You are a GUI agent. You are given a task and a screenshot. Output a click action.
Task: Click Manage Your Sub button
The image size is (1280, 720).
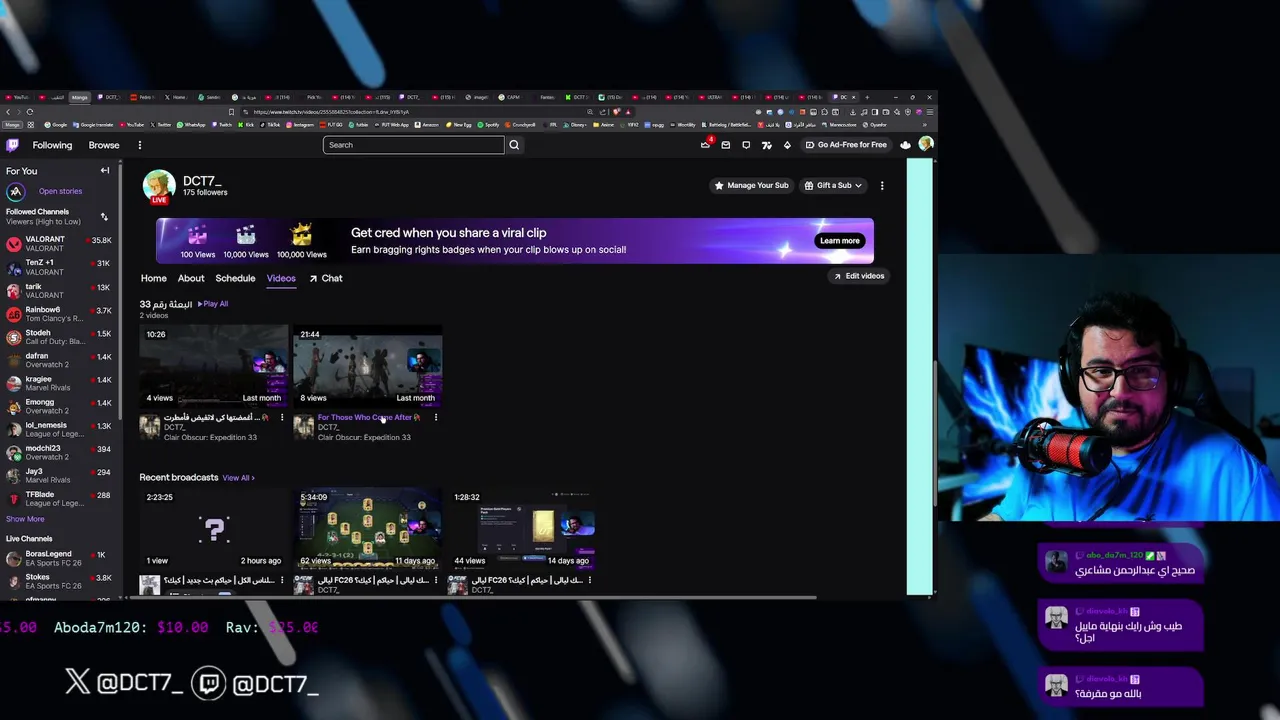click(x=751, y=185)
